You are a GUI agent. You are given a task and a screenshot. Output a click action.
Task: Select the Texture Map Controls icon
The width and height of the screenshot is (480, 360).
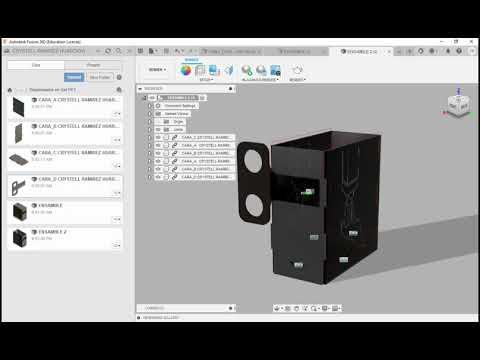(x=228, y=70)
